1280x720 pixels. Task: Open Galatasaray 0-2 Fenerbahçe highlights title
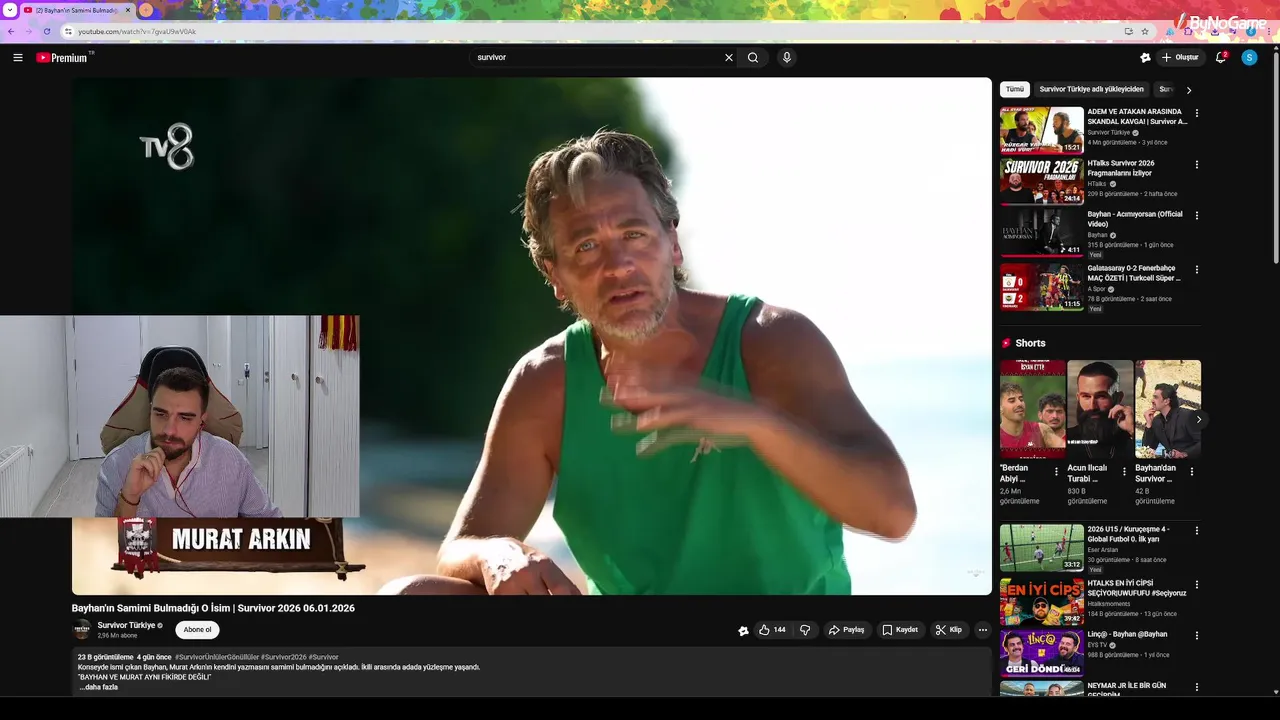point(1134,273)
